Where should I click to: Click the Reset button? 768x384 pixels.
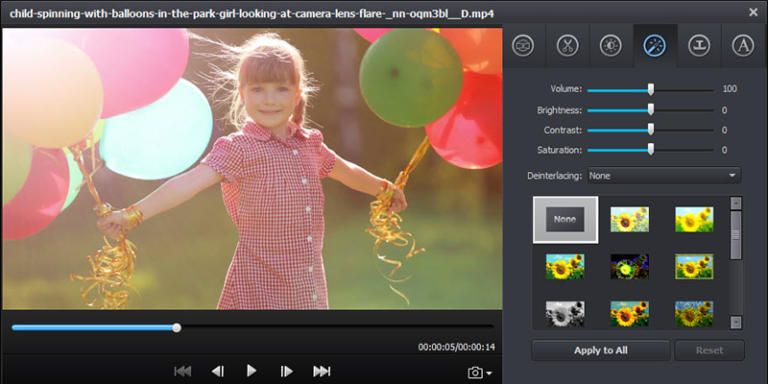[x=709, y=350]
